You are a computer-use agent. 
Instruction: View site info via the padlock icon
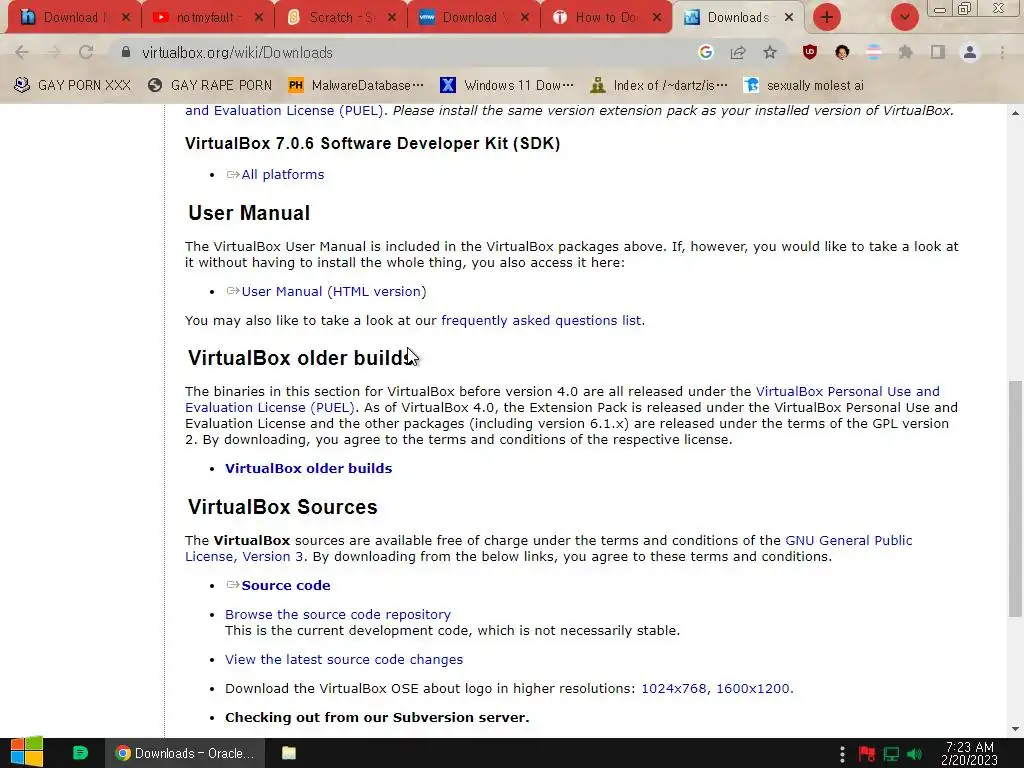click(126, 52)
